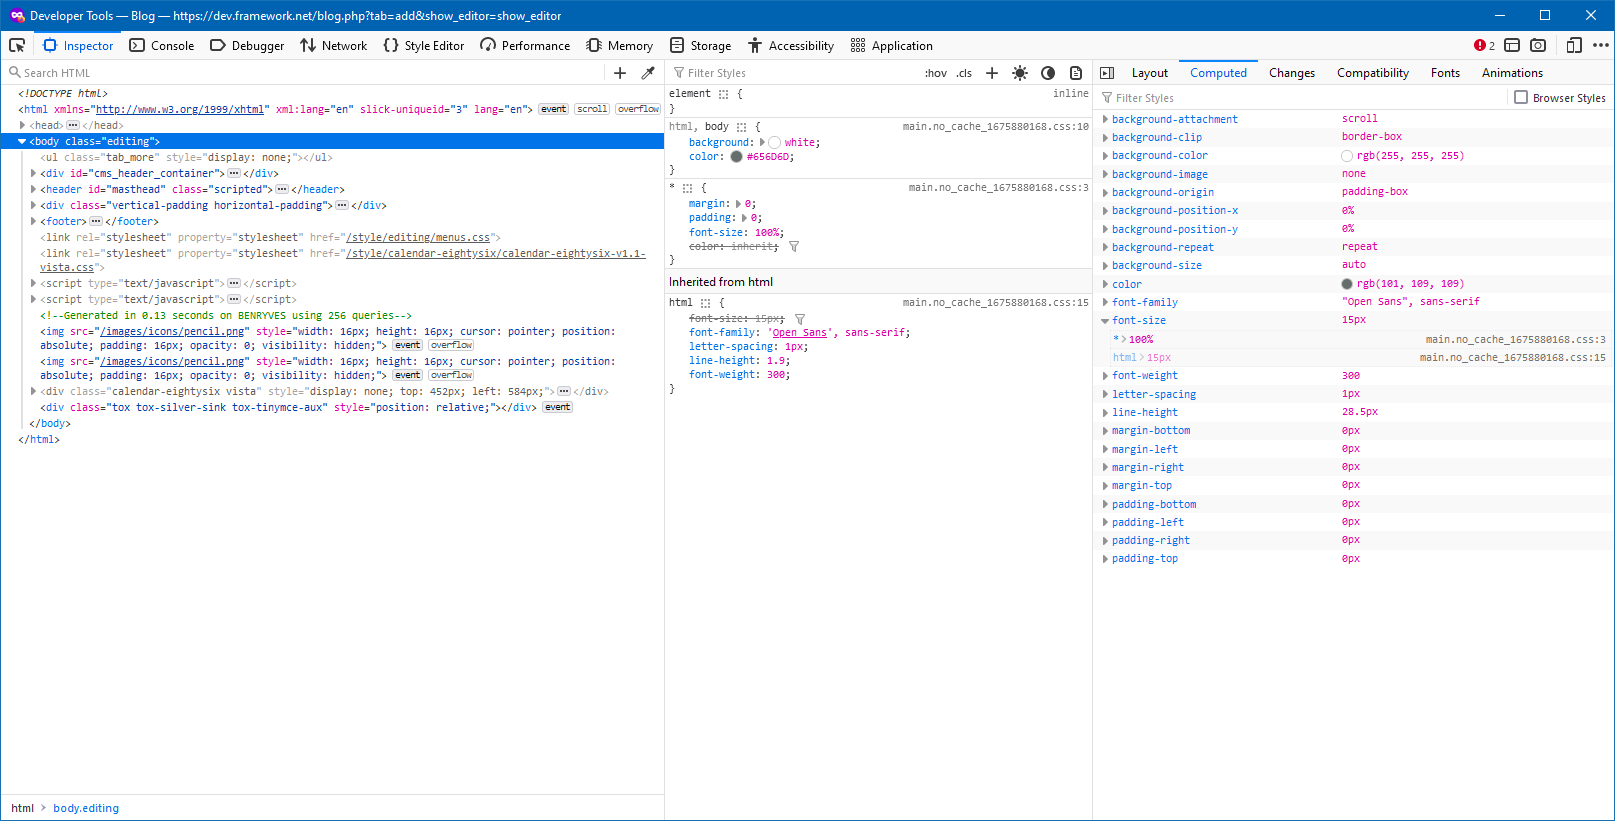Enable the Browser Styles checkbox

[x=1521, y=98]
